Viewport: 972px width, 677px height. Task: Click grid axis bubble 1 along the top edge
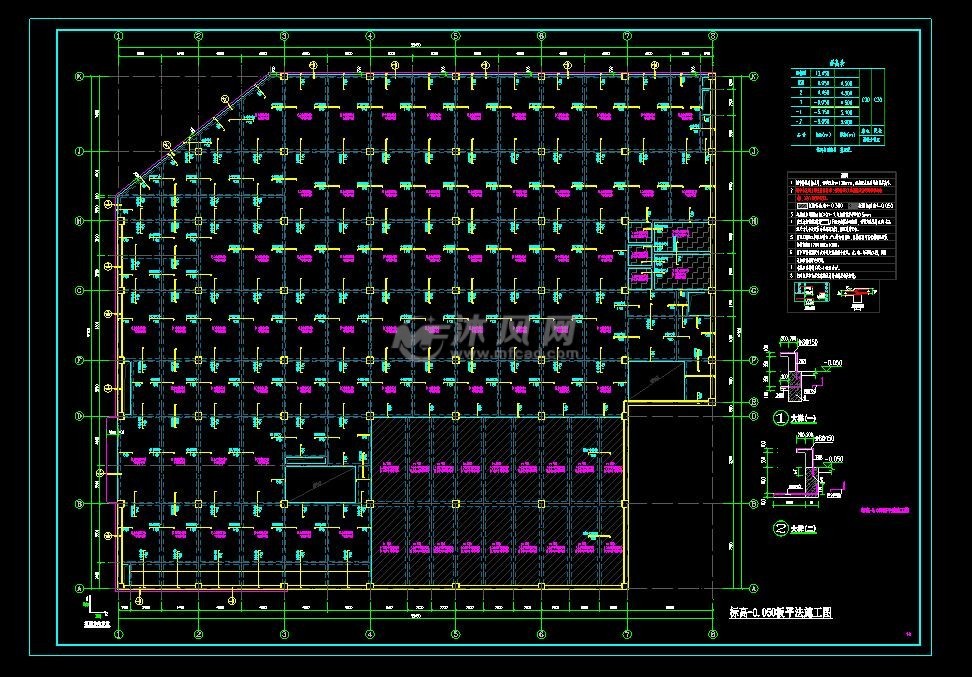click(119, 35)
